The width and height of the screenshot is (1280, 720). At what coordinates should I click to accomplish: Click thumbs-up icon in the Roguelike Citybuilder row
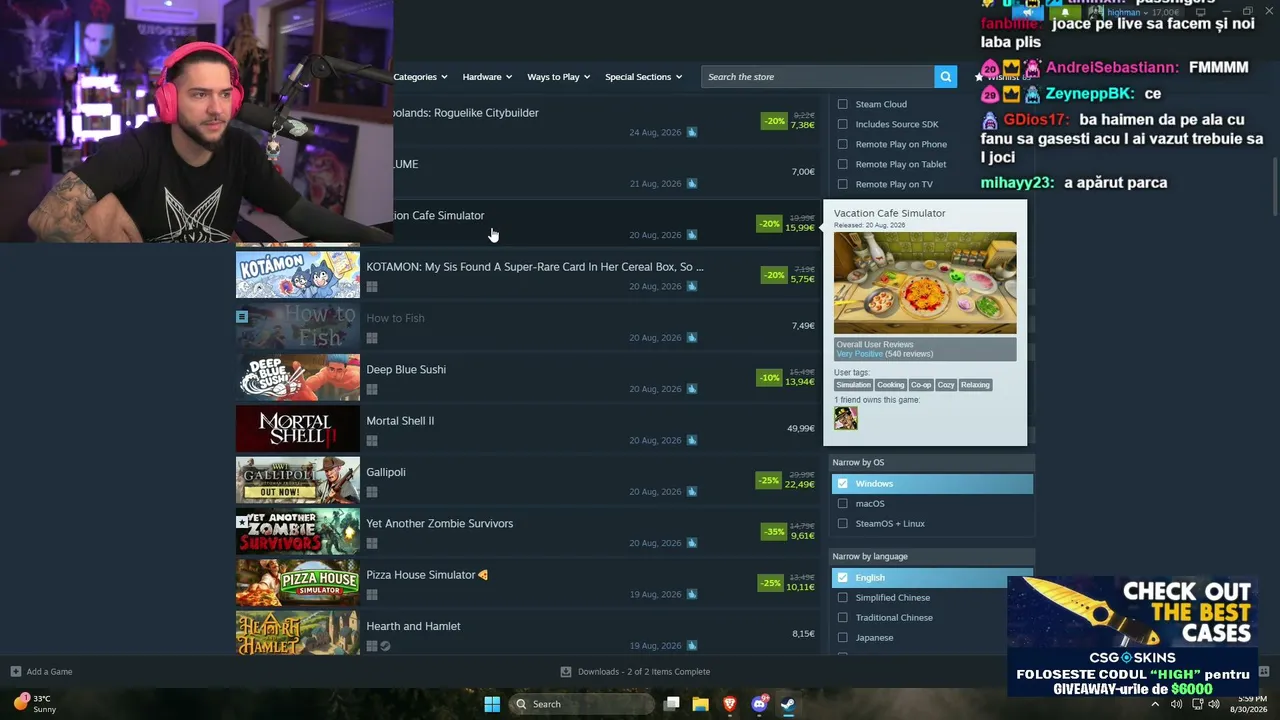(692, 132)
